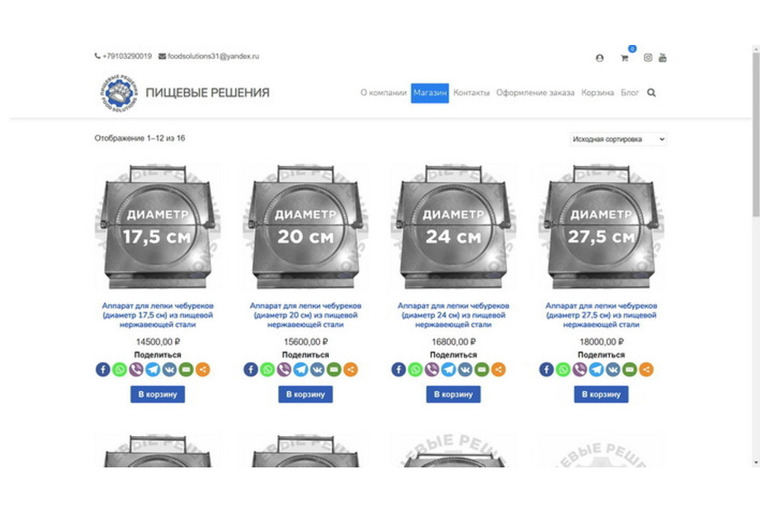Share the 20 см product via WhatsApp
770x514 pixels.
pos(267,369)
